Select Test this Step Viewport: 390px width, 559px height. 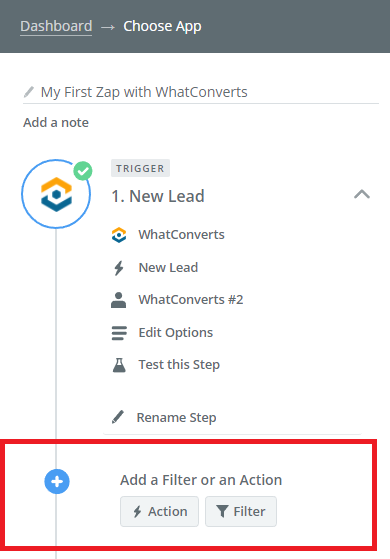point(179,365)
